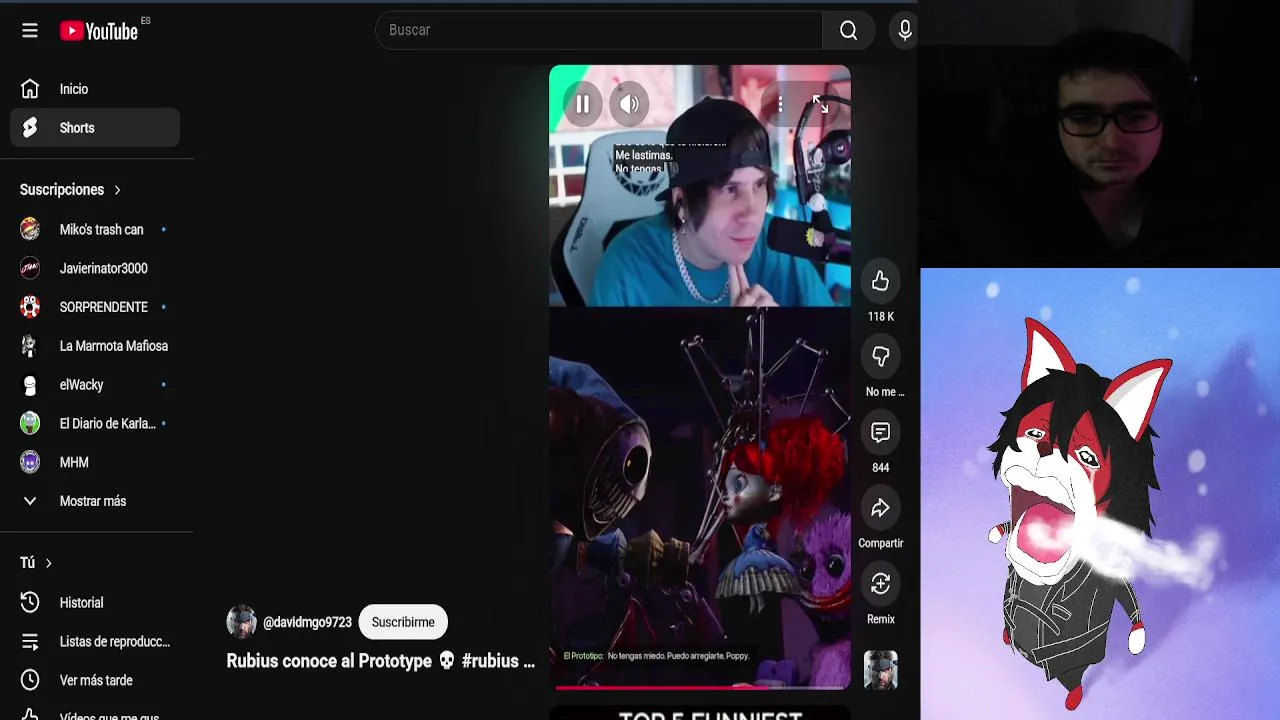This screenshot has height=720, width=1280.
Task: Open La Marmota Mafiosa channel
Action: click(x=95, y=346)
